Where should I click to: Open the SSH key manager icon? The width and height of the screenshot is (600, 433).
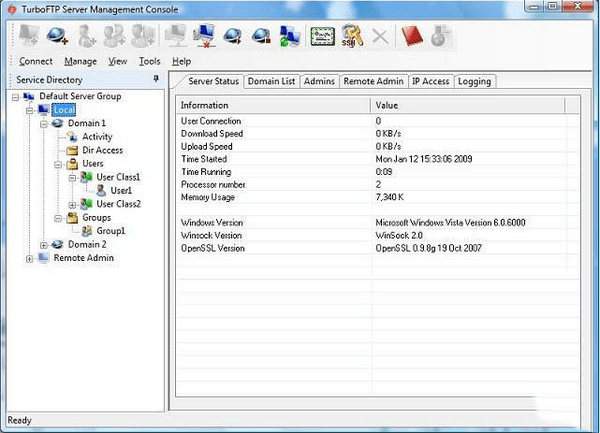(x=352, y=36)
